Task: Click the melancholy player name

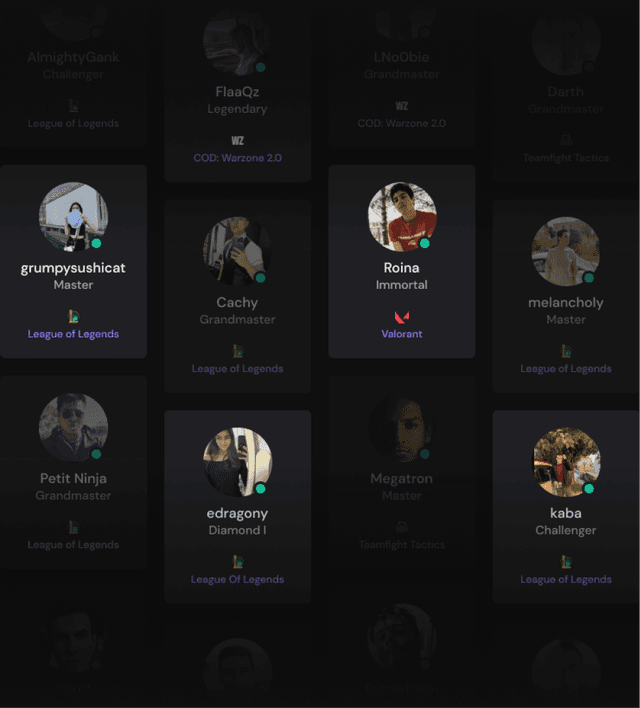Action: point(566,303)
